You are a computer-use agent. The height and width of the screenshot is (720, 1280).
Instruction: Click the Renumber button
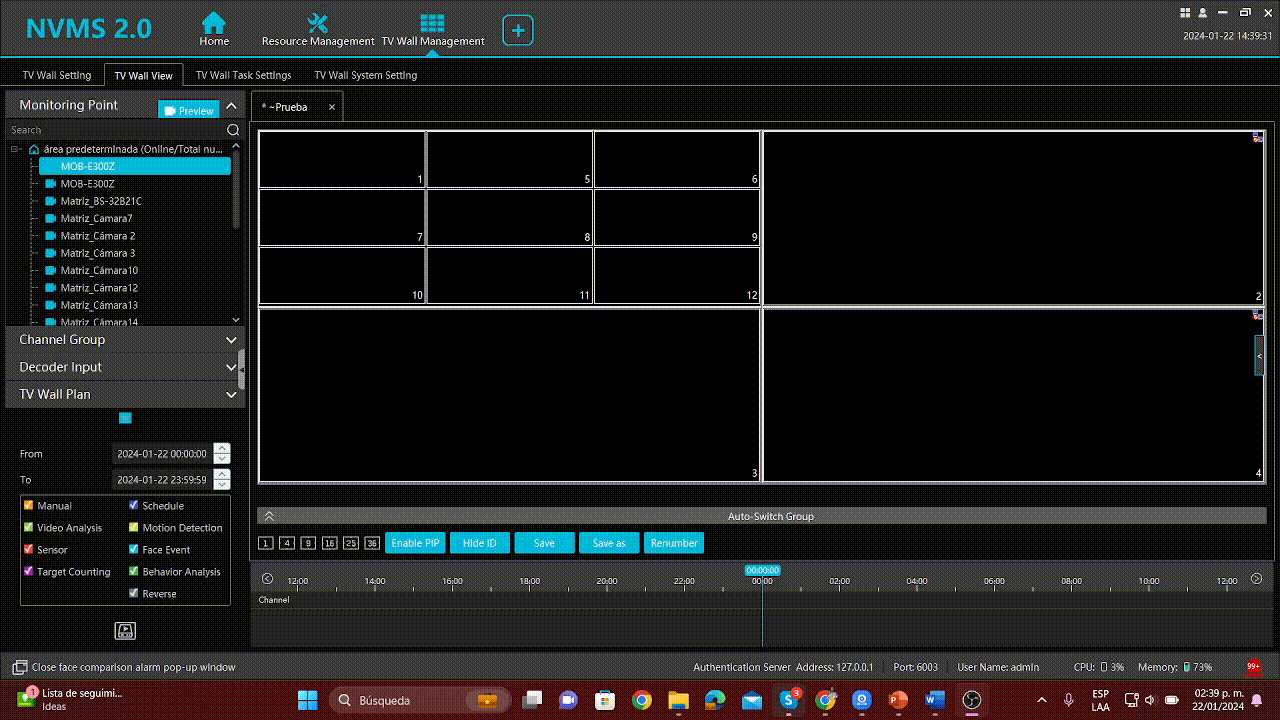[x=674, y=543]
